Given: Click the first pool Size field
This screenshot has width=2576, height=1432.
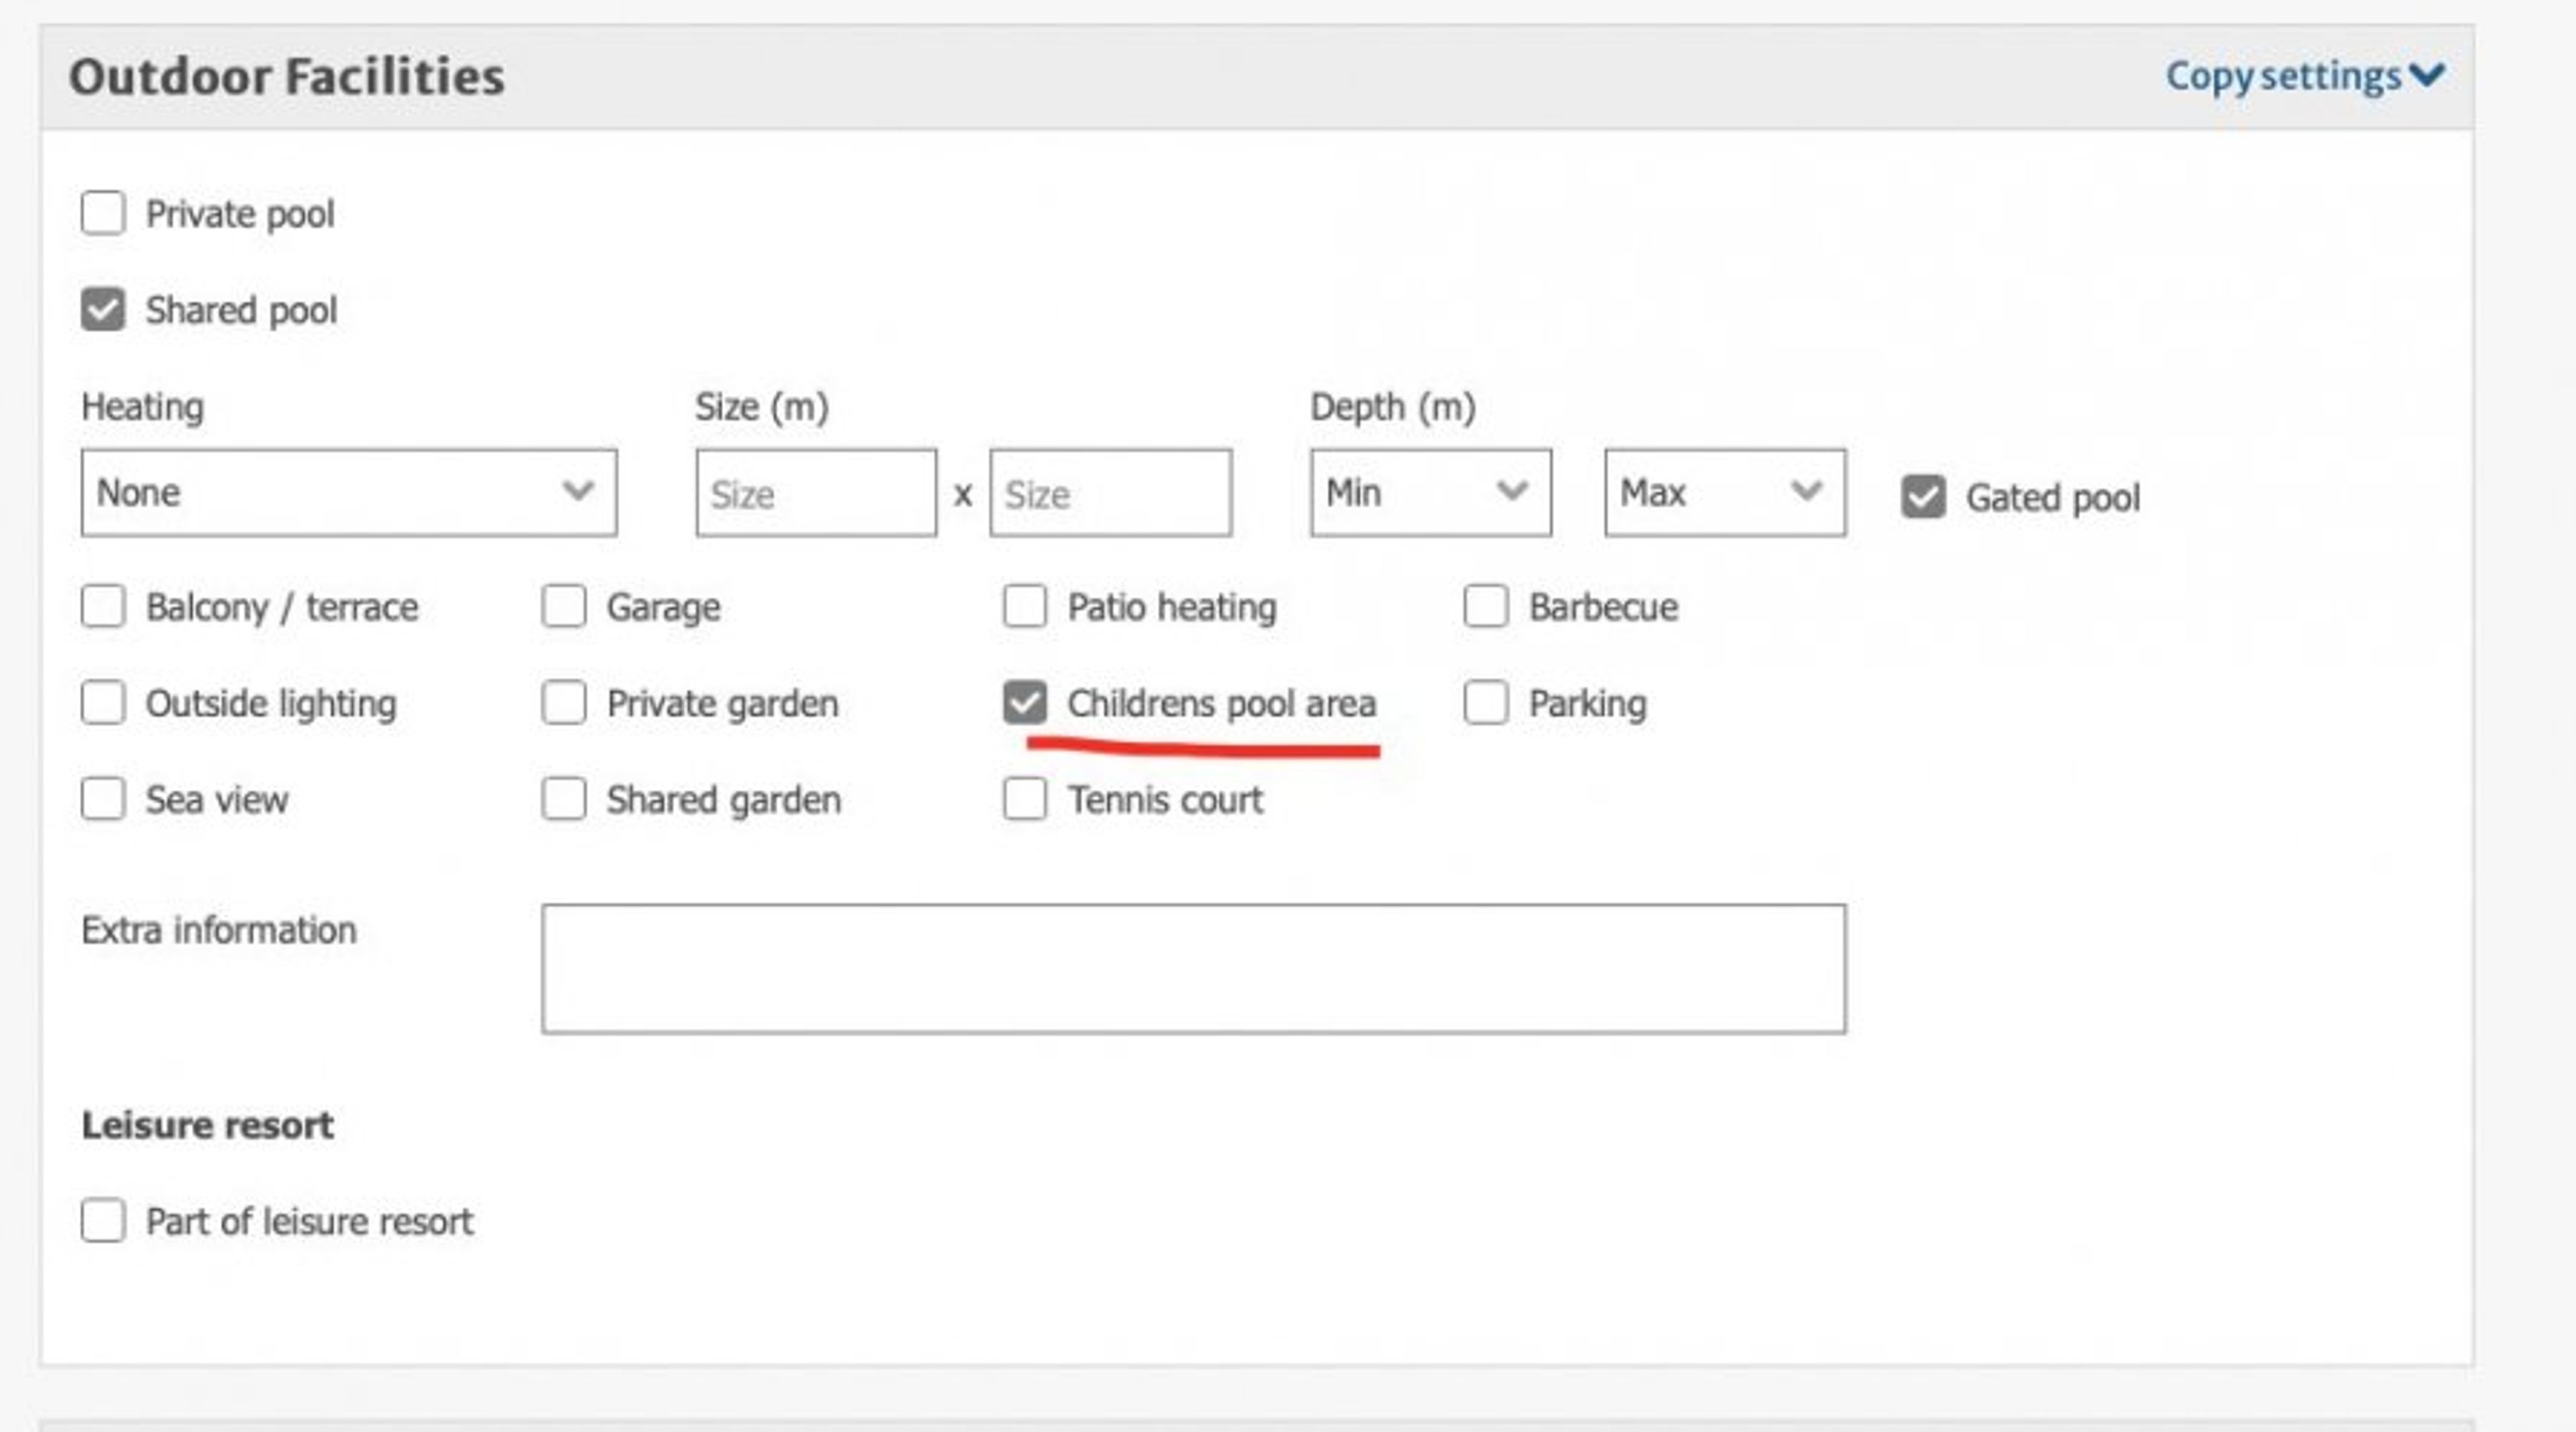Looking at the screenshot, I should pos(816,493).
